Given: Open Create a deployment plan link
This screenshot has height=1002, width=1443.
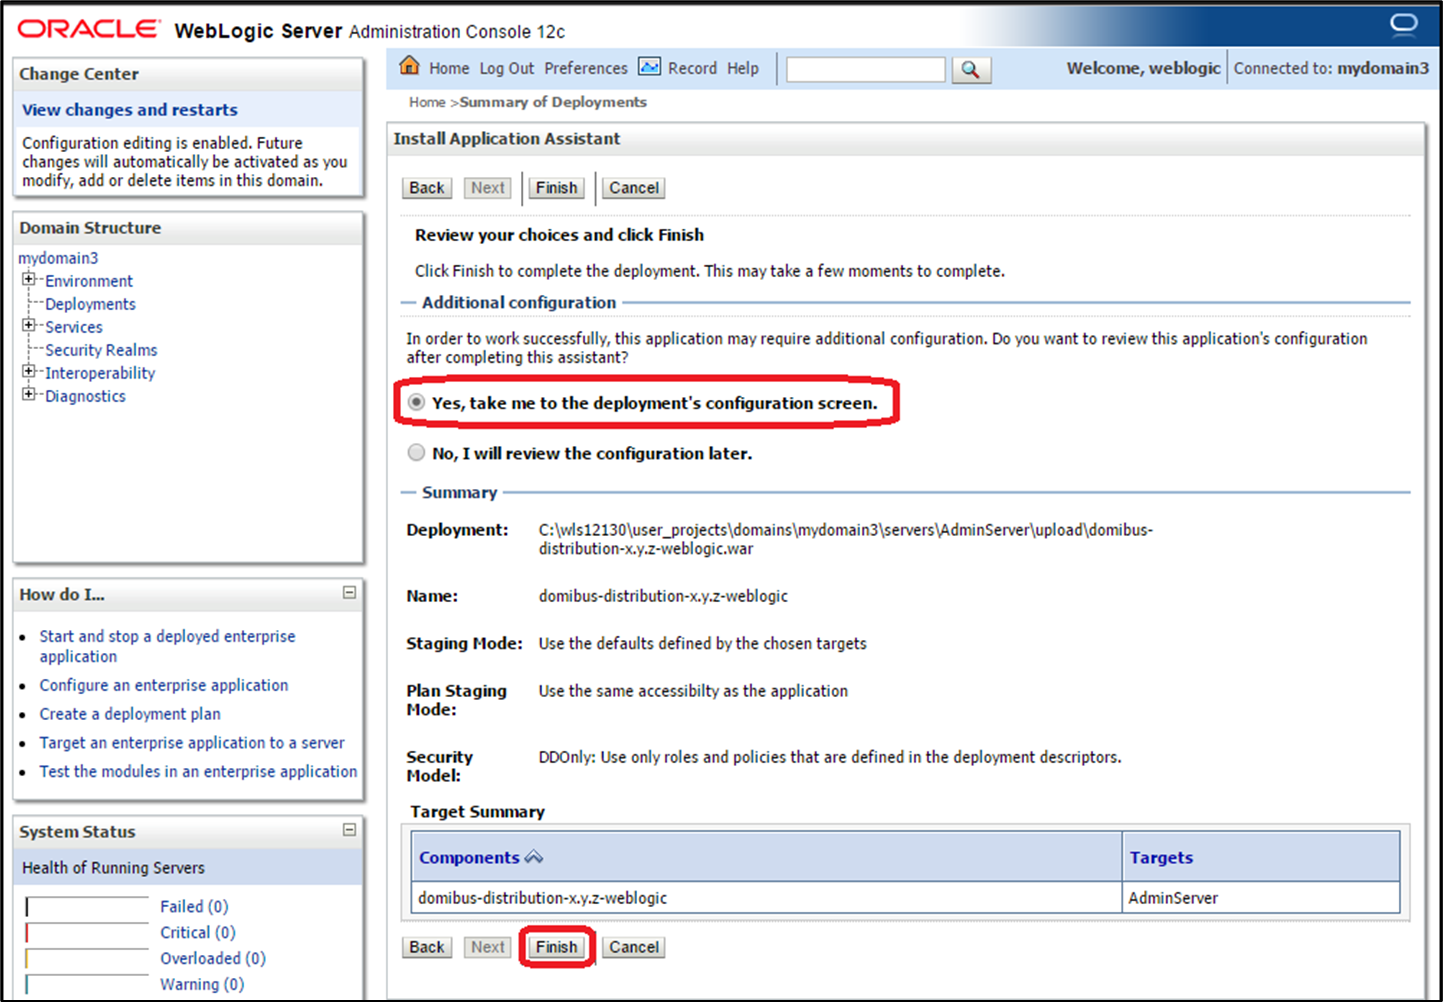Looking at the screenshot, I should click(130, 714).
